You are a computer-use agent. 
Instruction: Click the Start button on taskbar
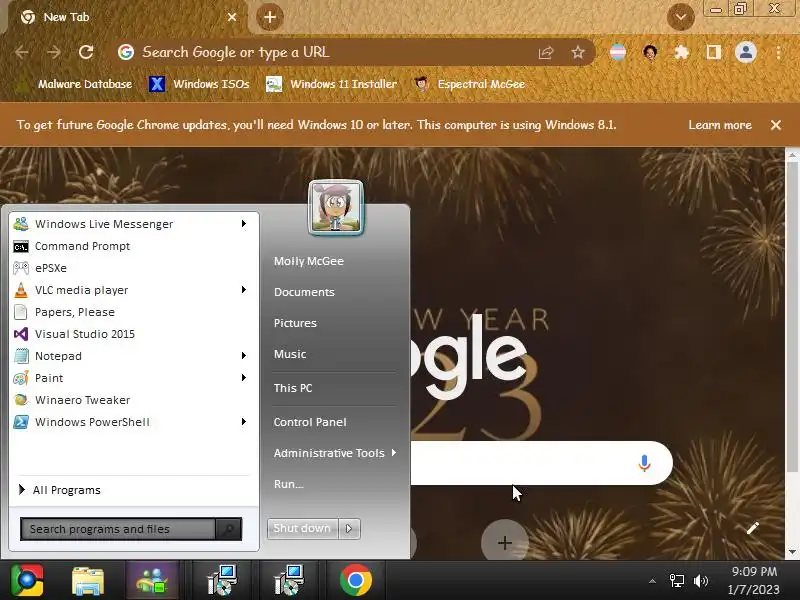[x=27, y=580]
